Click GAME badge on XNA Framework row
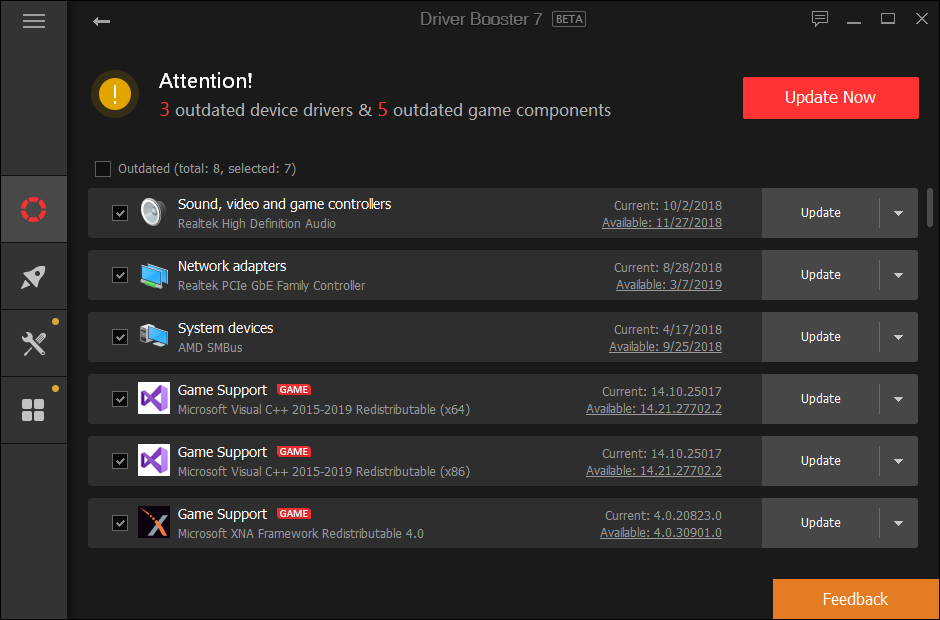This screenshot has width=940, height=620. point(294,514)
